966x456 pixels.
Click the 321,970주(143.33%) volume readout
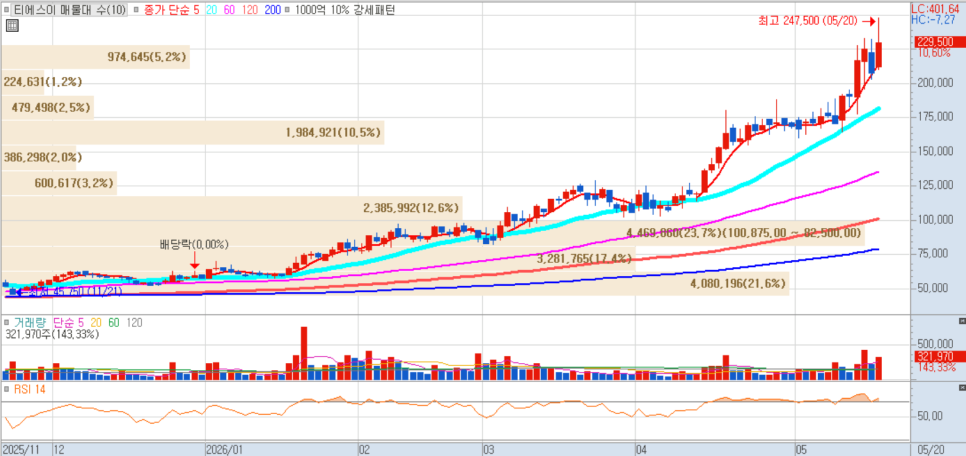point(50,334)
